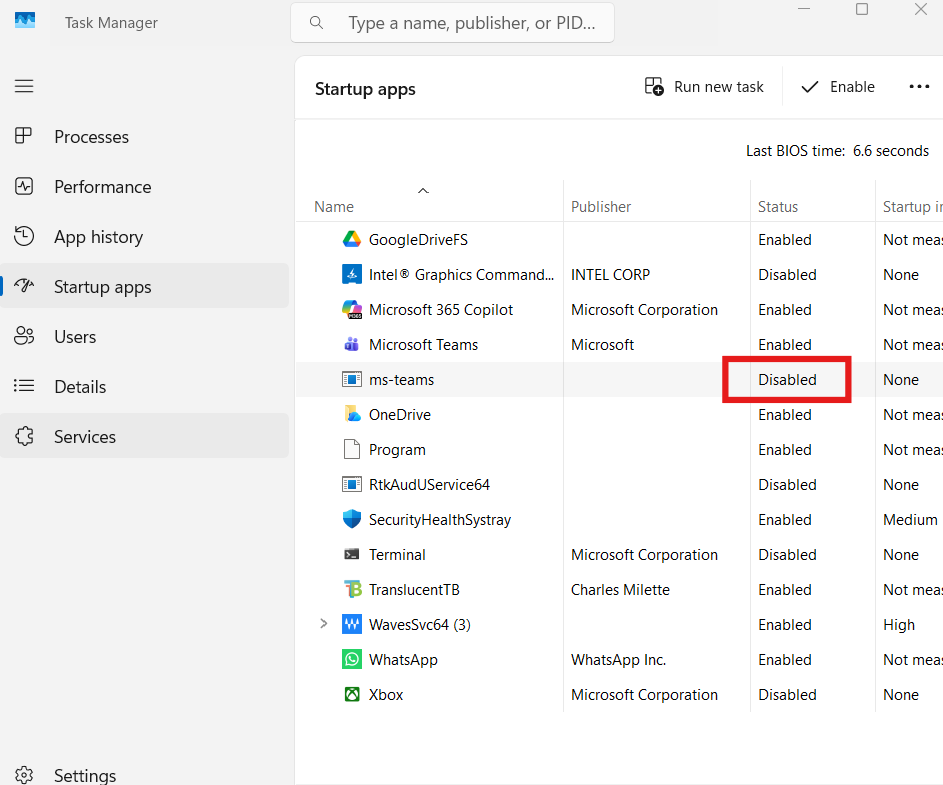Click the GoogleDriveFS startup app icon
Image resolution: width=943 pixels, height=785 pixels.
coord(352,239)
